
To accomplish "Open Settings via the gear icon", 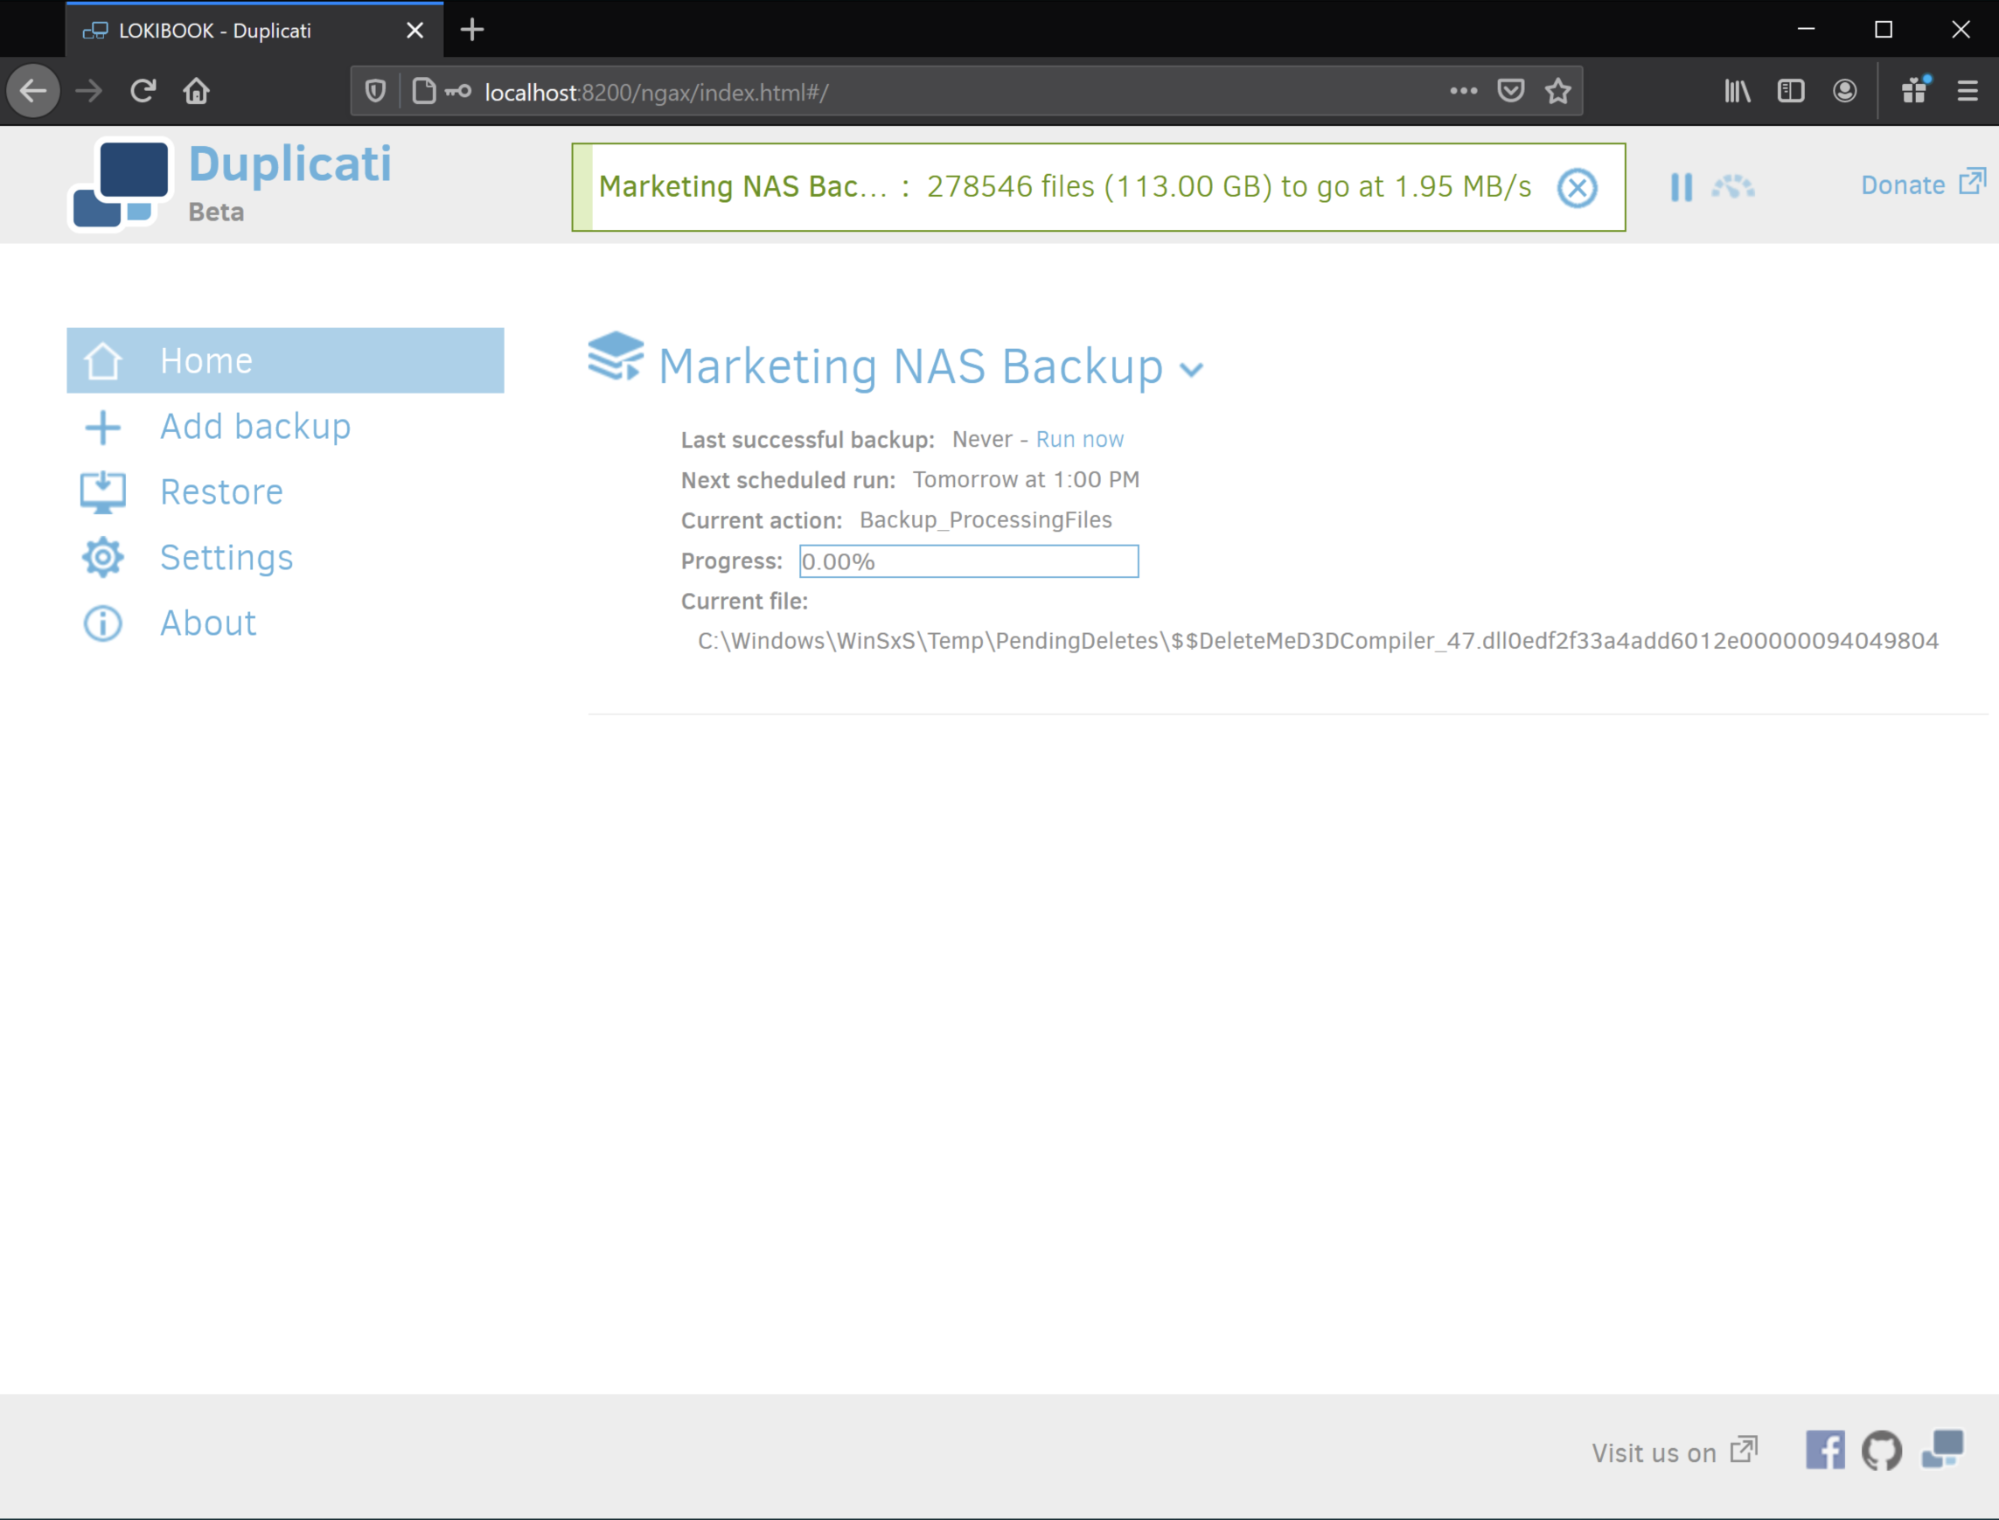I will (x=102, y=557).
